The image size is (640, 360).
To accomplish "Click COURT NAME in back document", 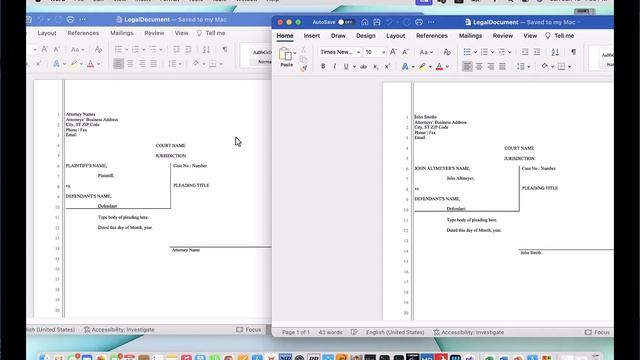I will [x=170, y=145].
